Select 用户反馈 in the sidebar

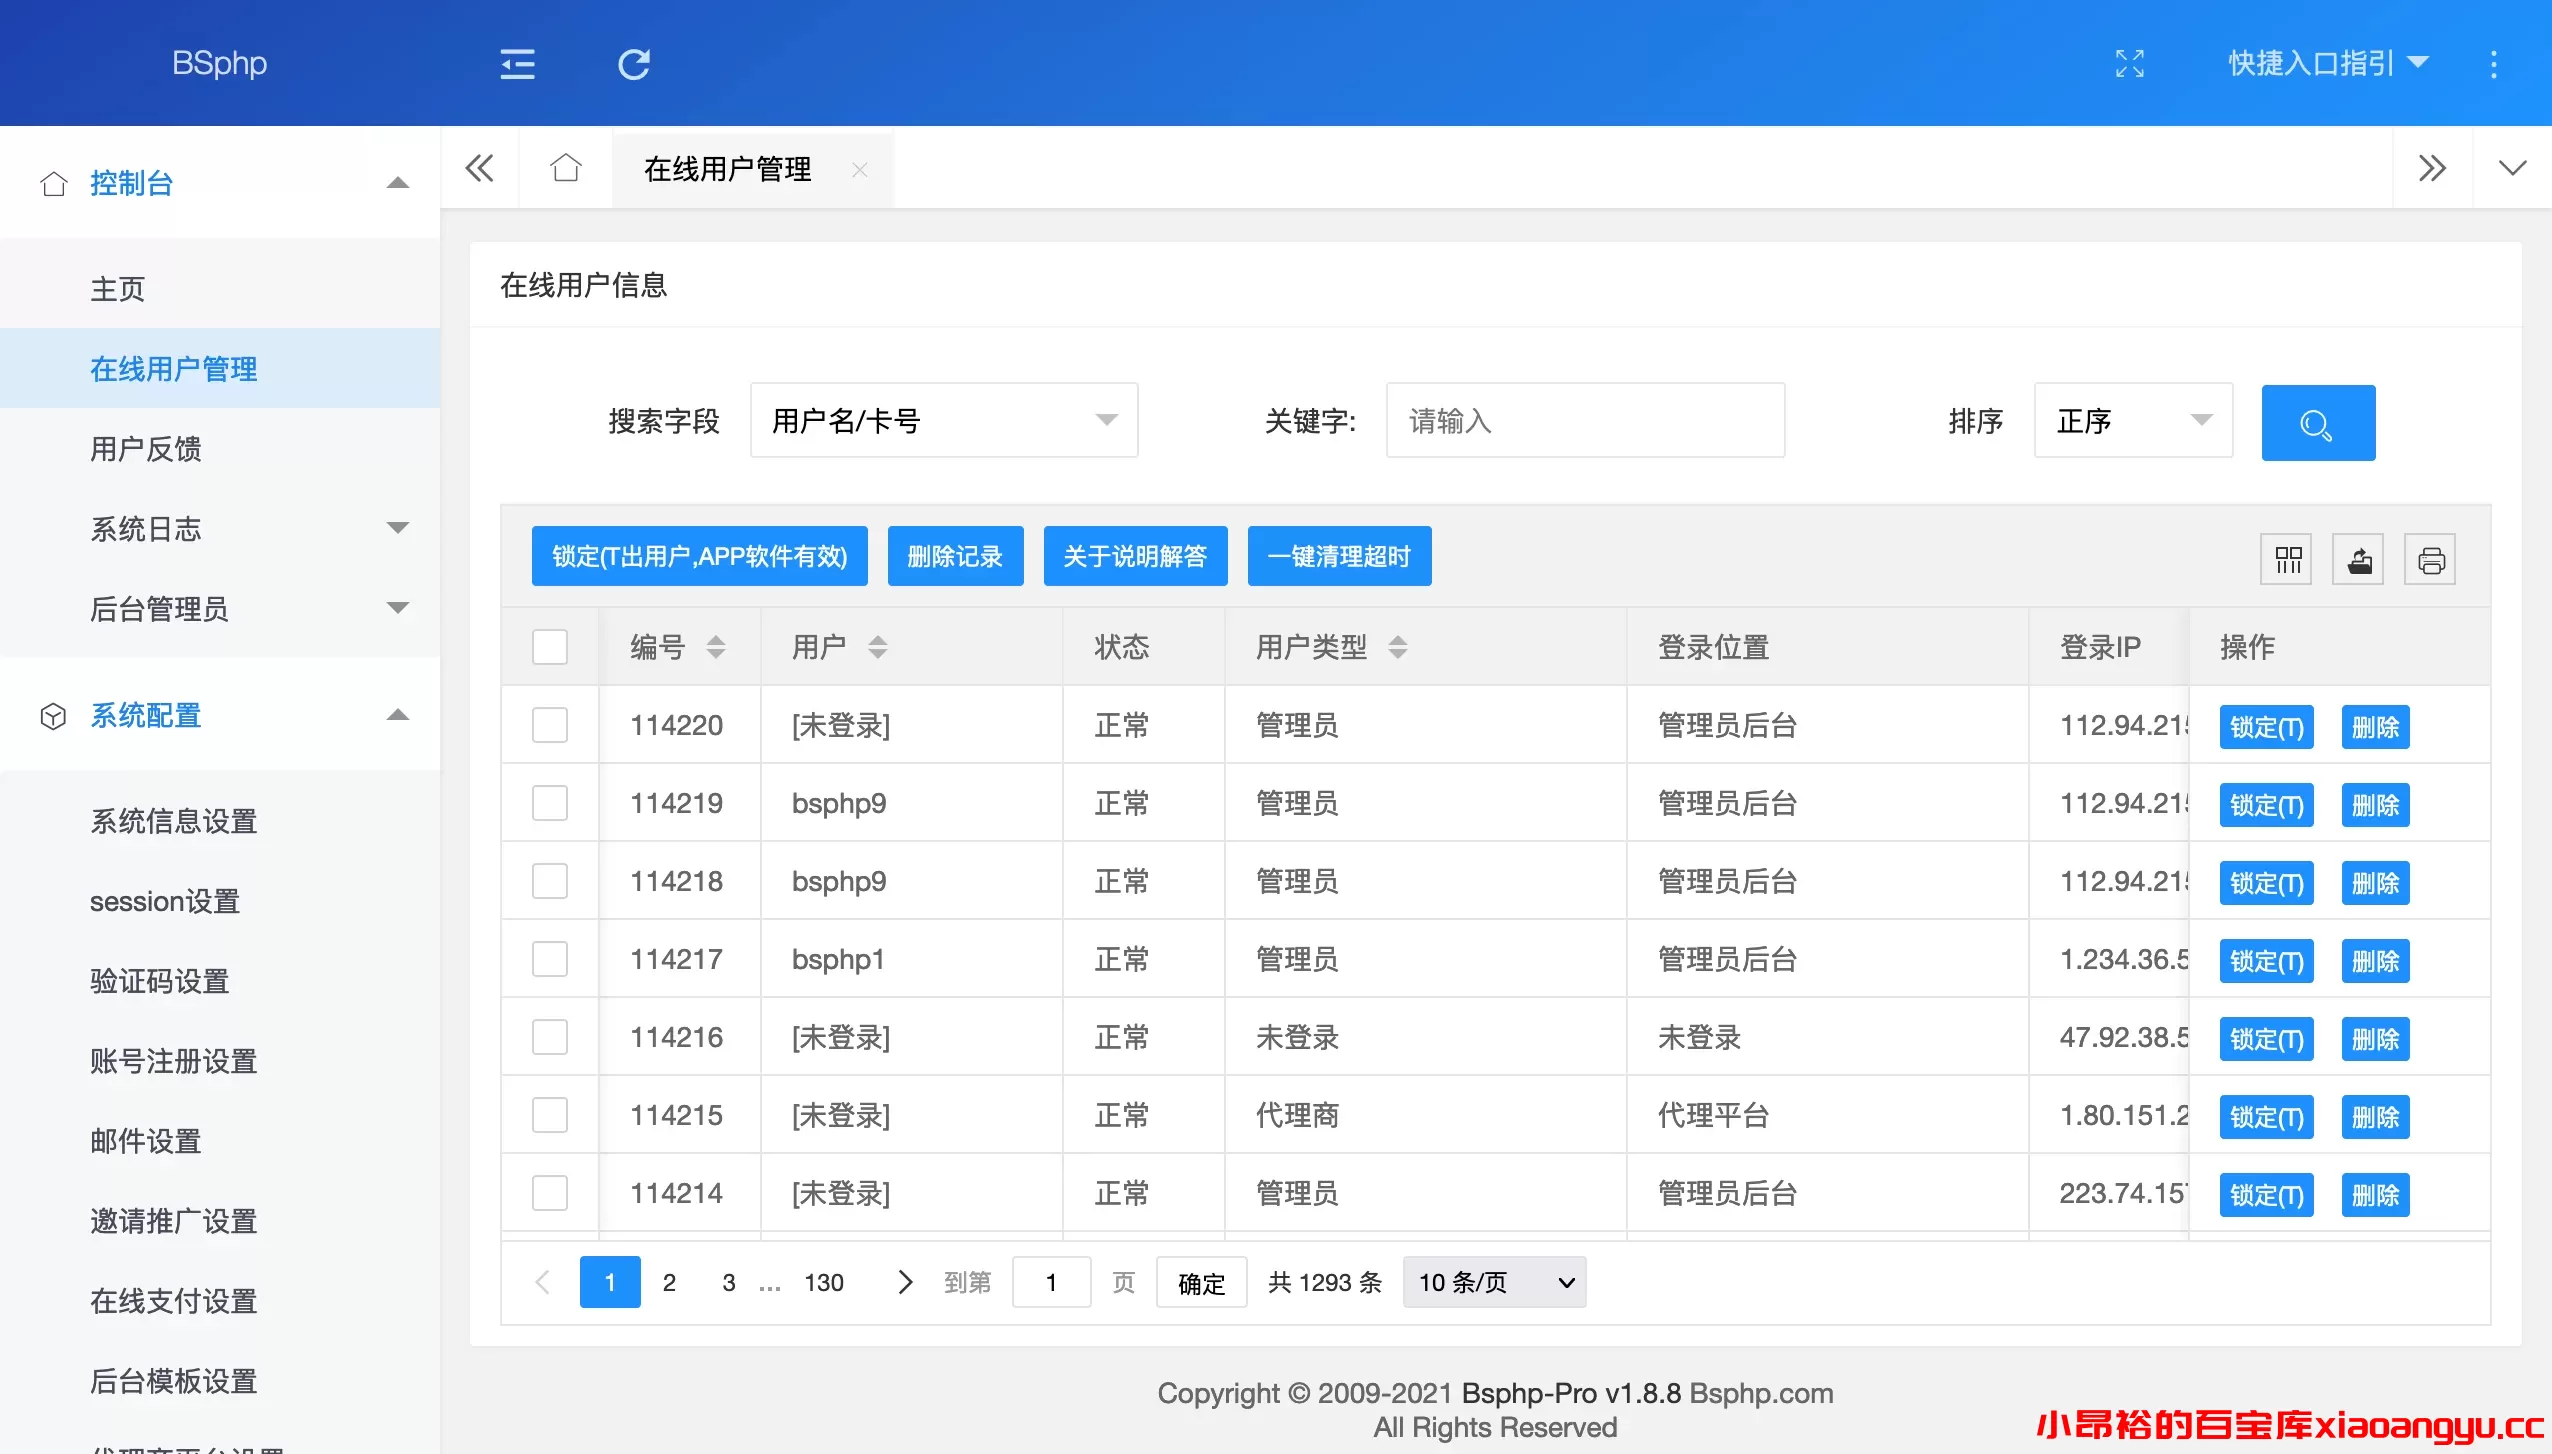[147, 449]
